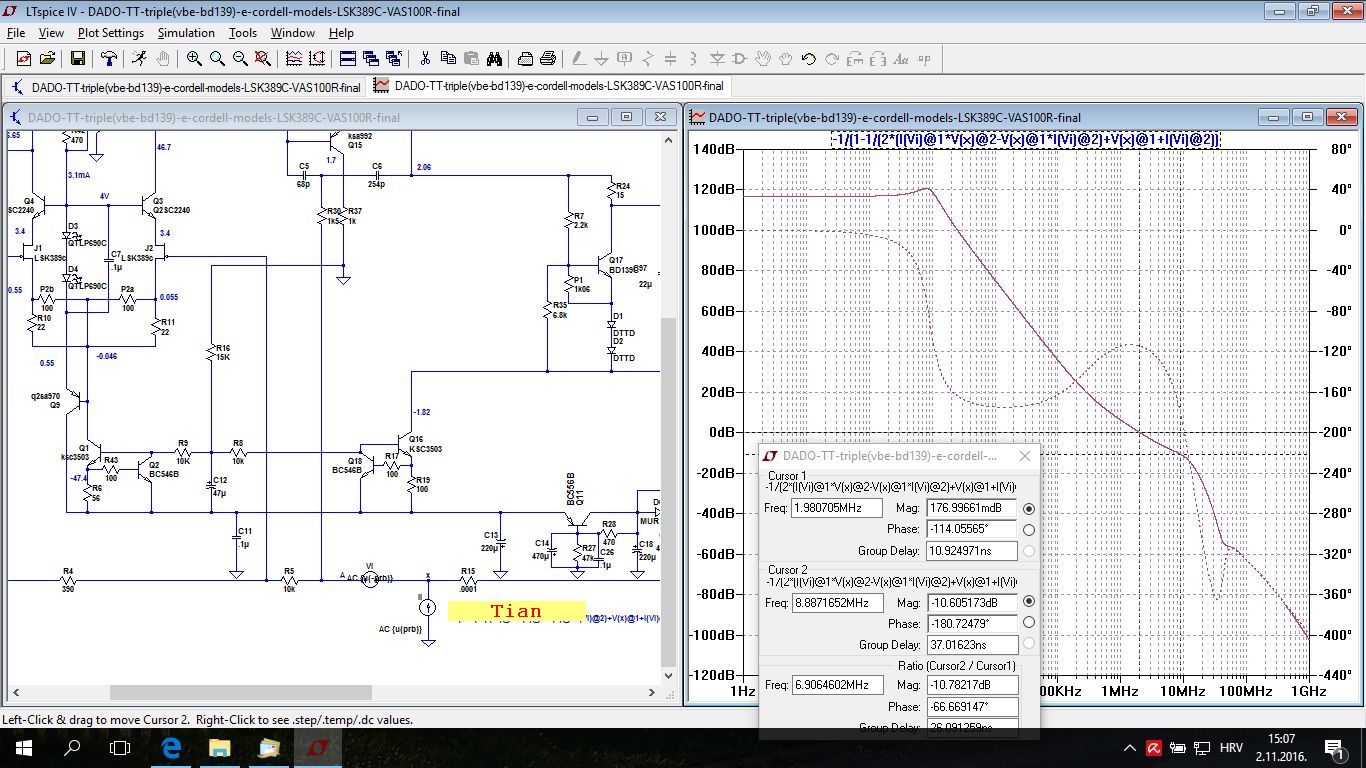Click the Zoom In magnifier icon
Viewport: 1366px width, 768px height.
point(195,59)
